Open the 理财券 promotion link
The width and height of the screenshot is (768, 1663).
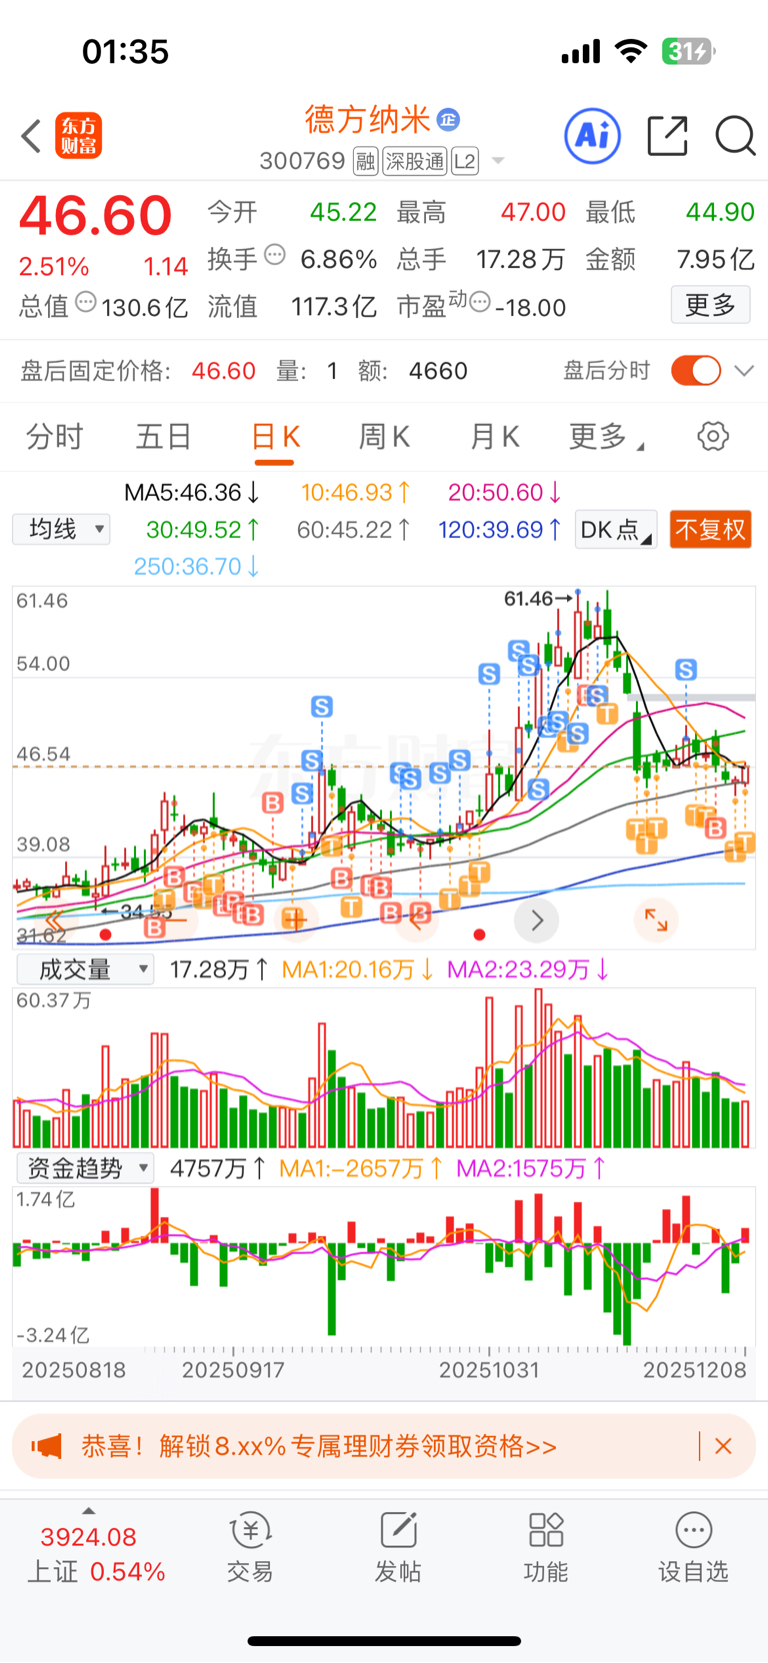(318, 1446)
